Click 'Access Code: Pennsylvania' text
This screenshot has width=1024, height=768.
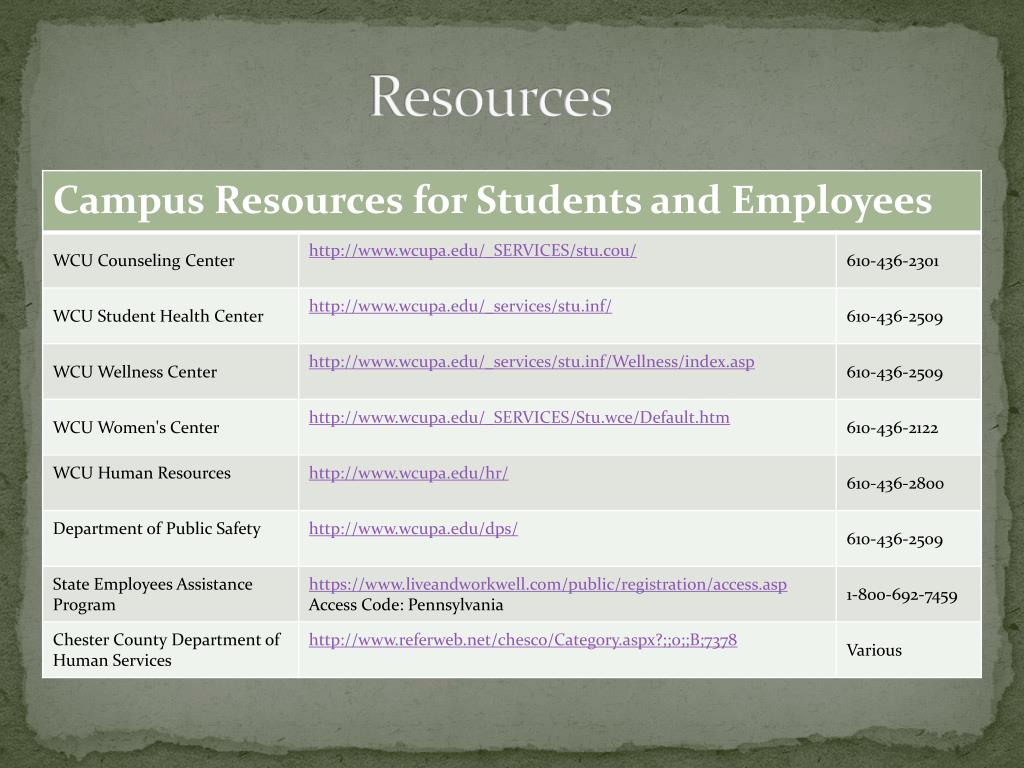click(406, 605)
